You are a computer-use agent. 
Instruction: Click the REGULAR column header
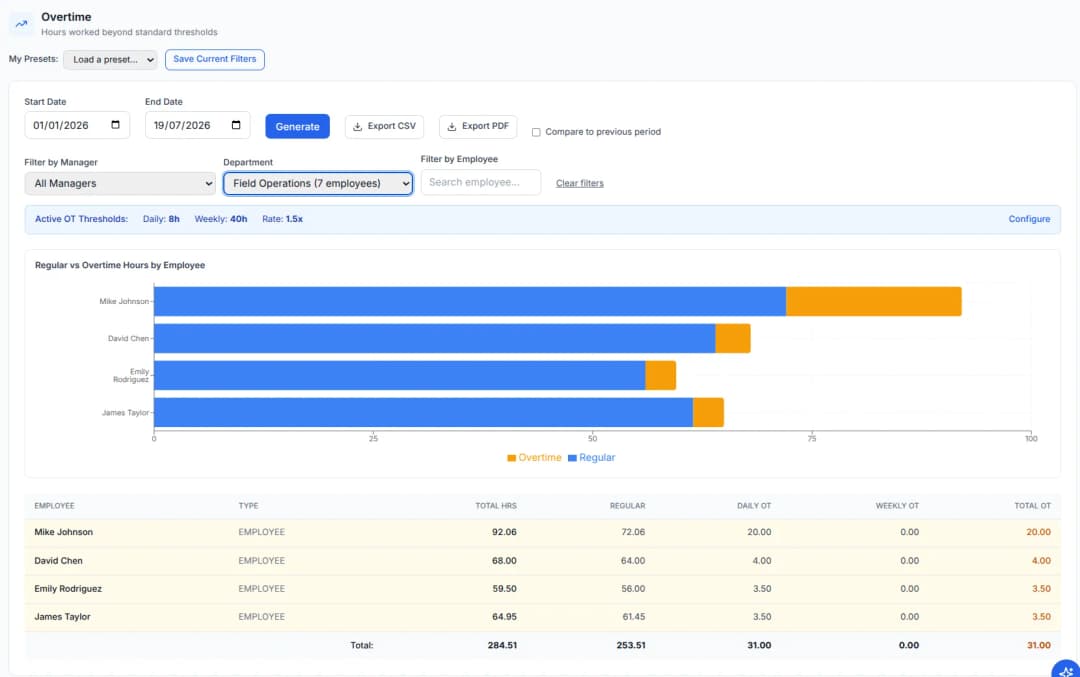(x=627, y=506)
